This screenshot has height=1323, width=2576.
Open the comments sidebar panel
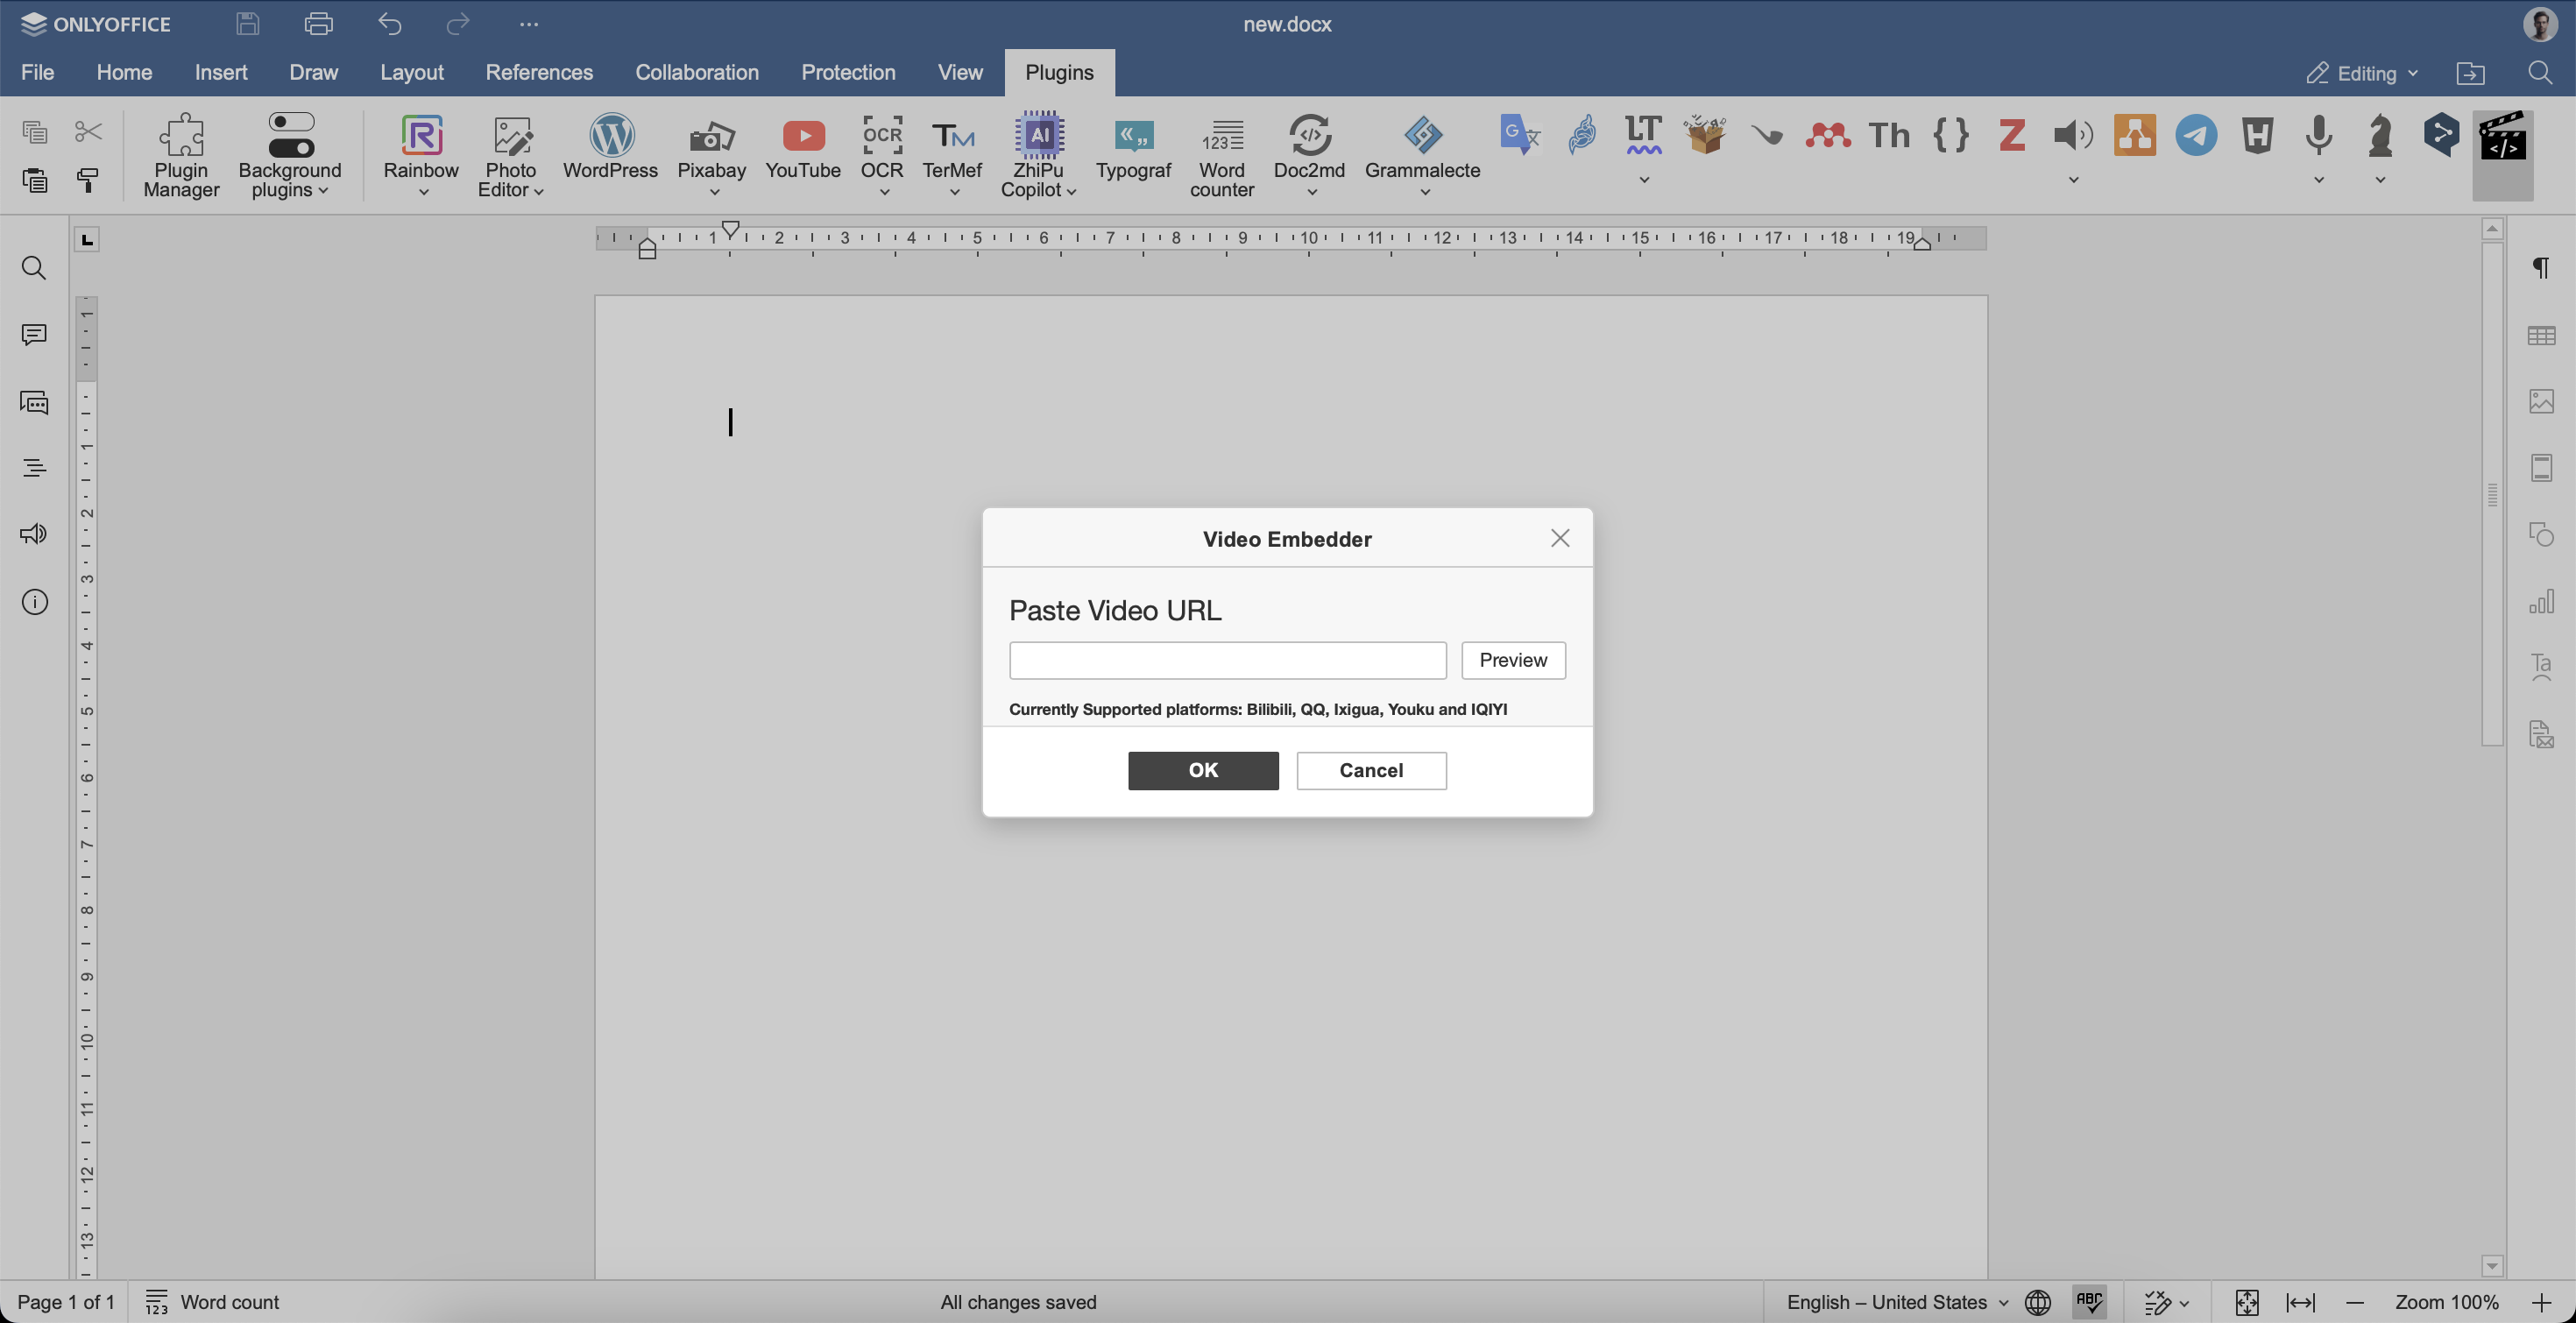tap(34, 335)
